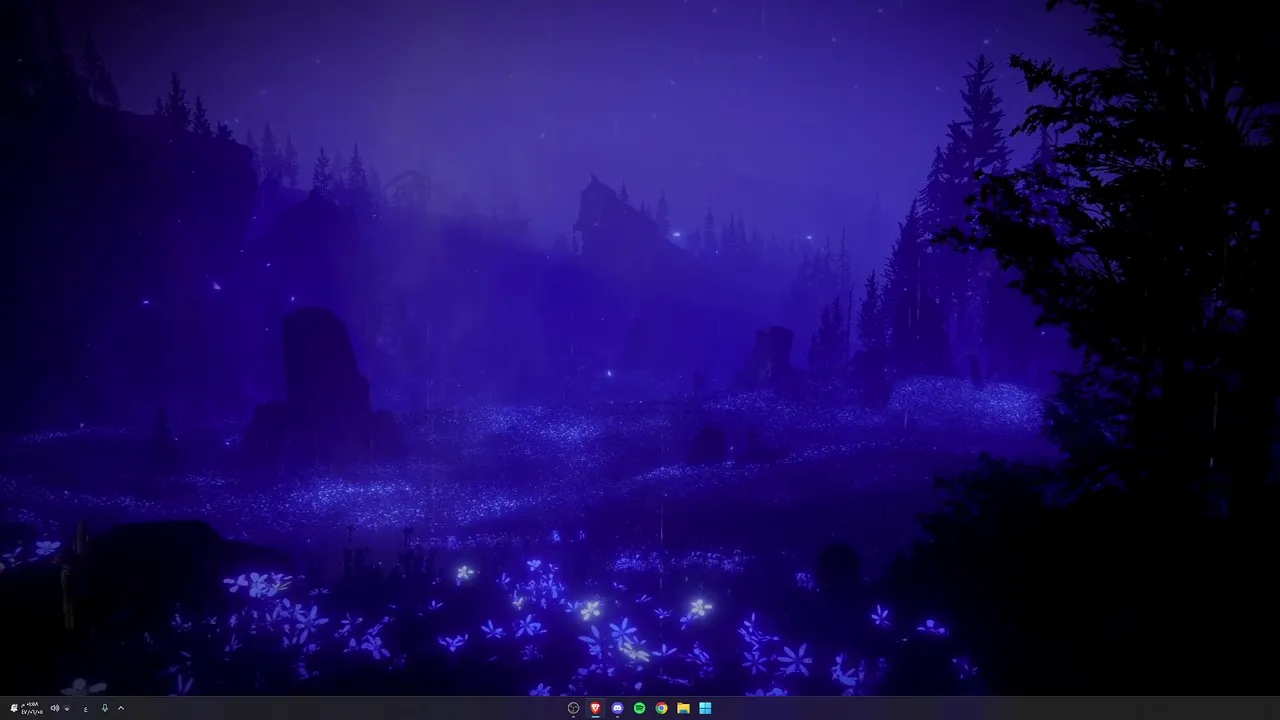Click the taskbar clock and date
This screenshot has height=720, width=1280.
(x=32, y=708)
